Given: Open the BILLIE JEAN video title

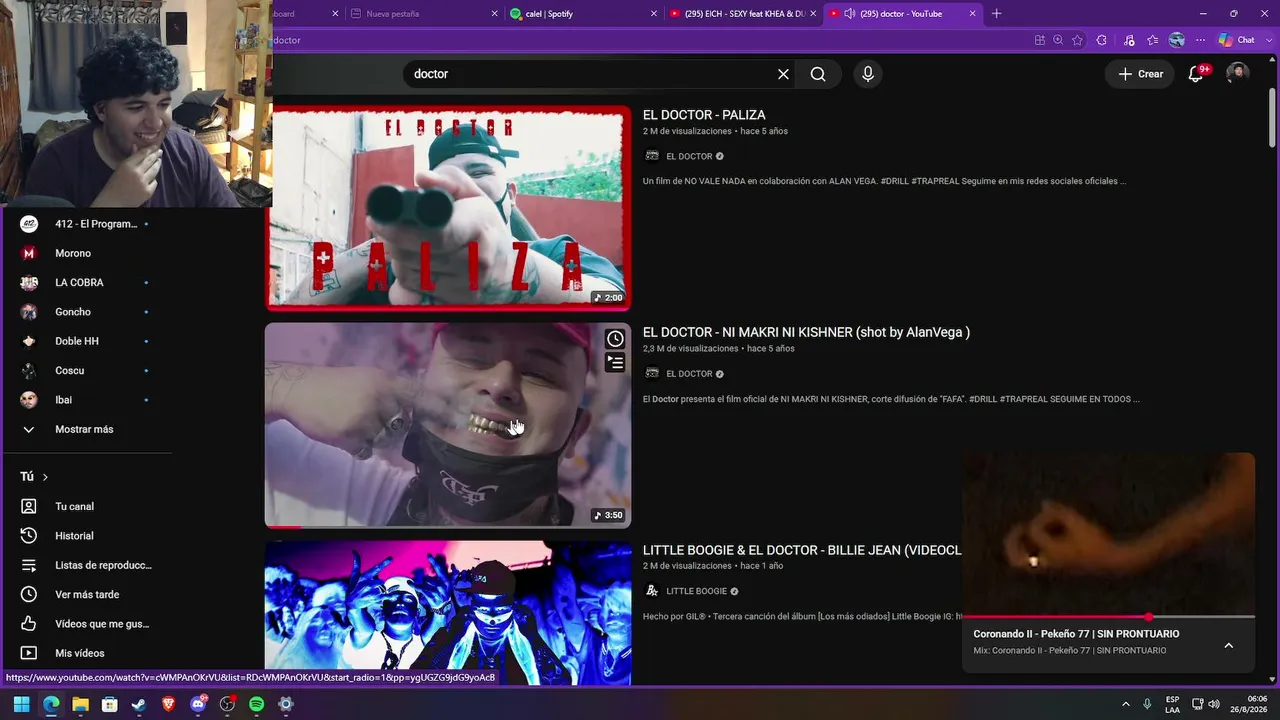Looking at the screenshot, I should coord(802,550).
